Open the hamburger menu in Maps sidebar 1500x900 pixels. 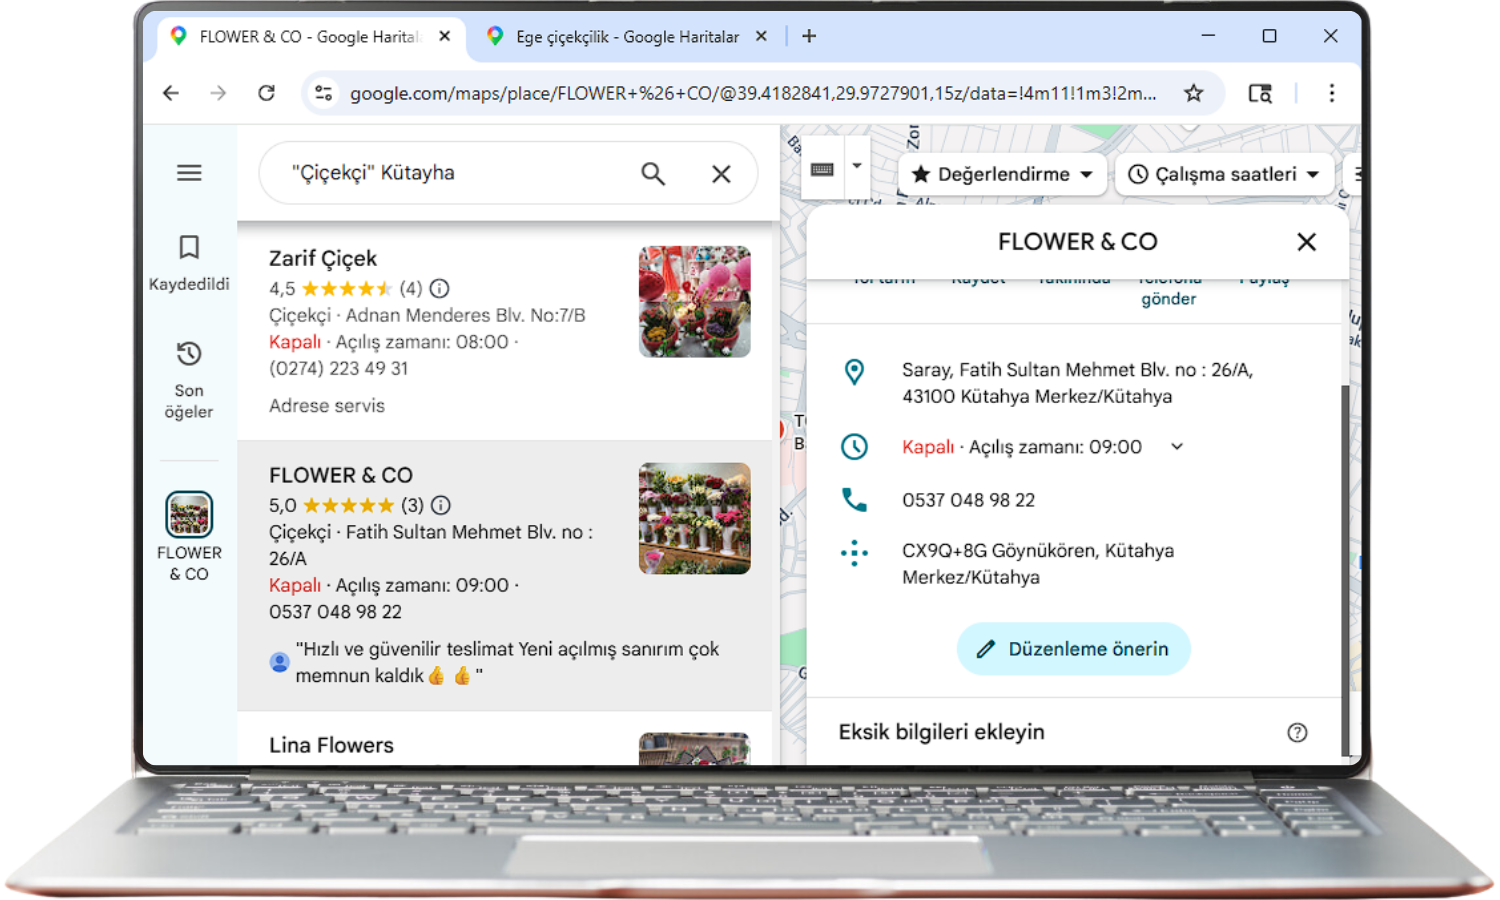[x=189, y=173]
